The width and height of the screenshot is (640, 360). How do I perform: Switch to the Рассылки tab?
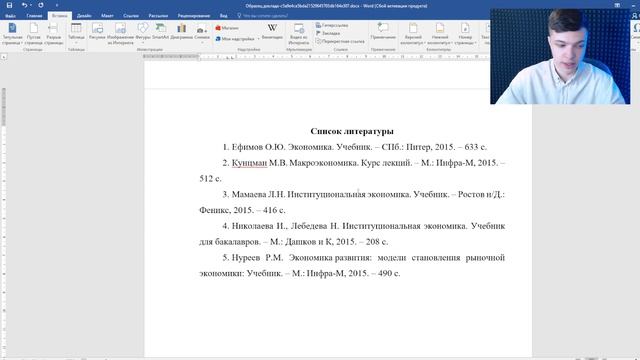[158, 16]
